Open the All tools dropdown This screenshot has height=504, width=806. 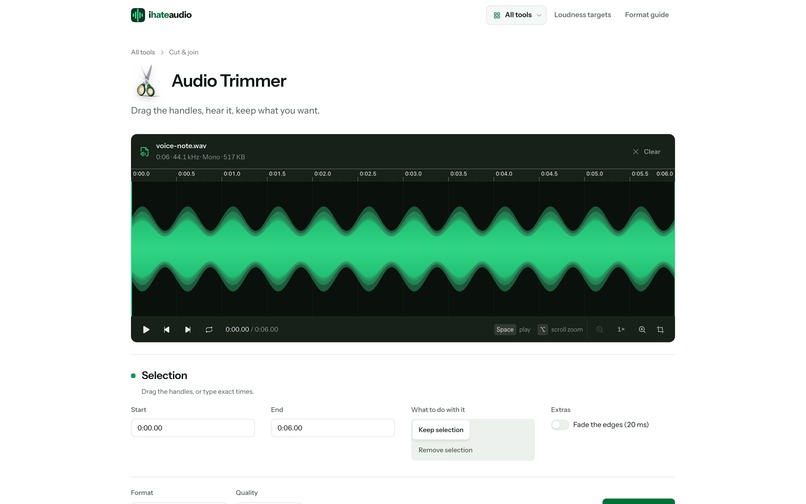click(x=516, y=15)
